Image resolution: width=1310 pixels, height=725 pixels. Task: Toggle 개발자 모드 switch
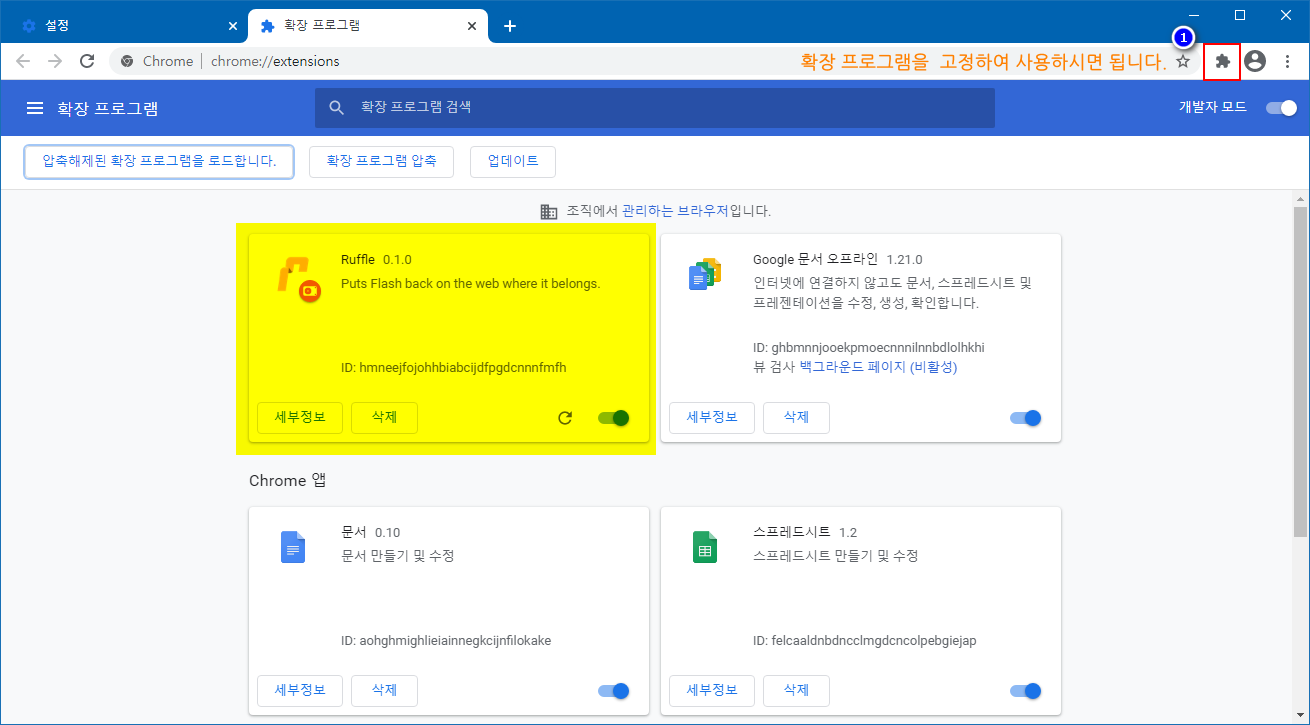tap(1281, 108)
